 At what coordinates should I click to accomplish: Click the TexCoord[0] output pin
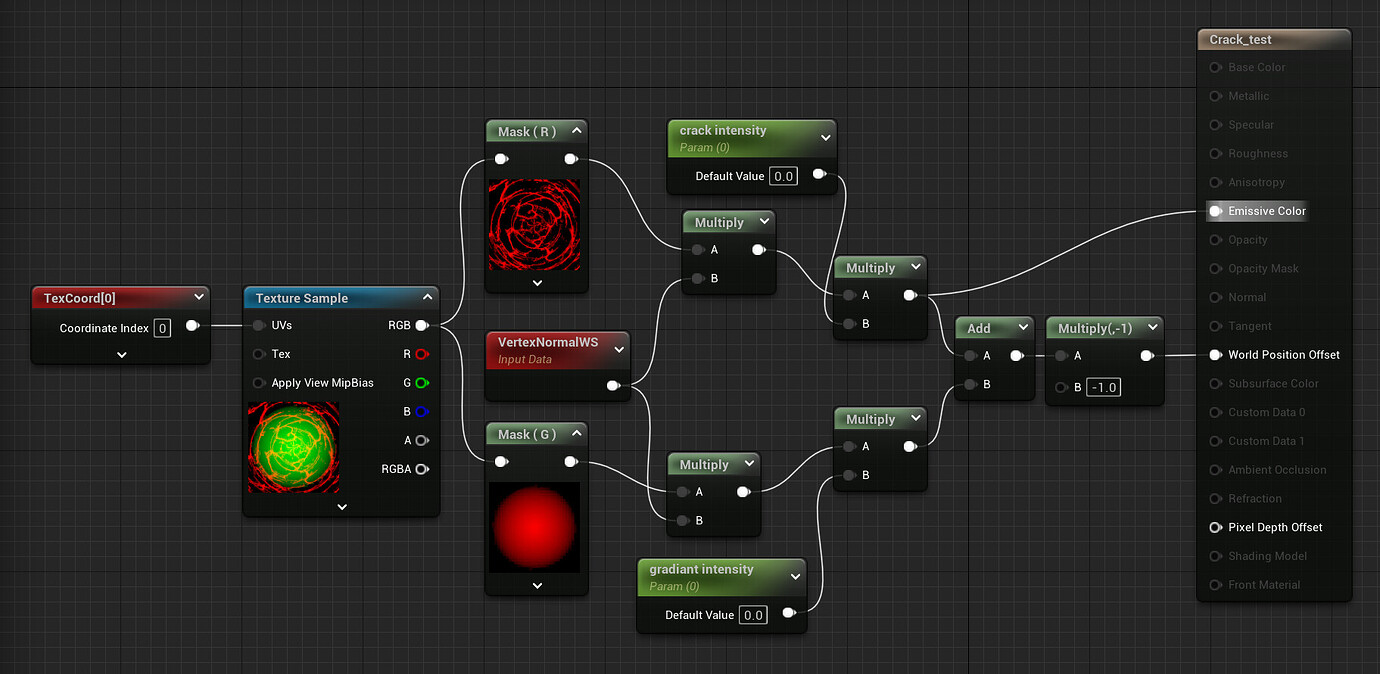(x=193, y=327)
